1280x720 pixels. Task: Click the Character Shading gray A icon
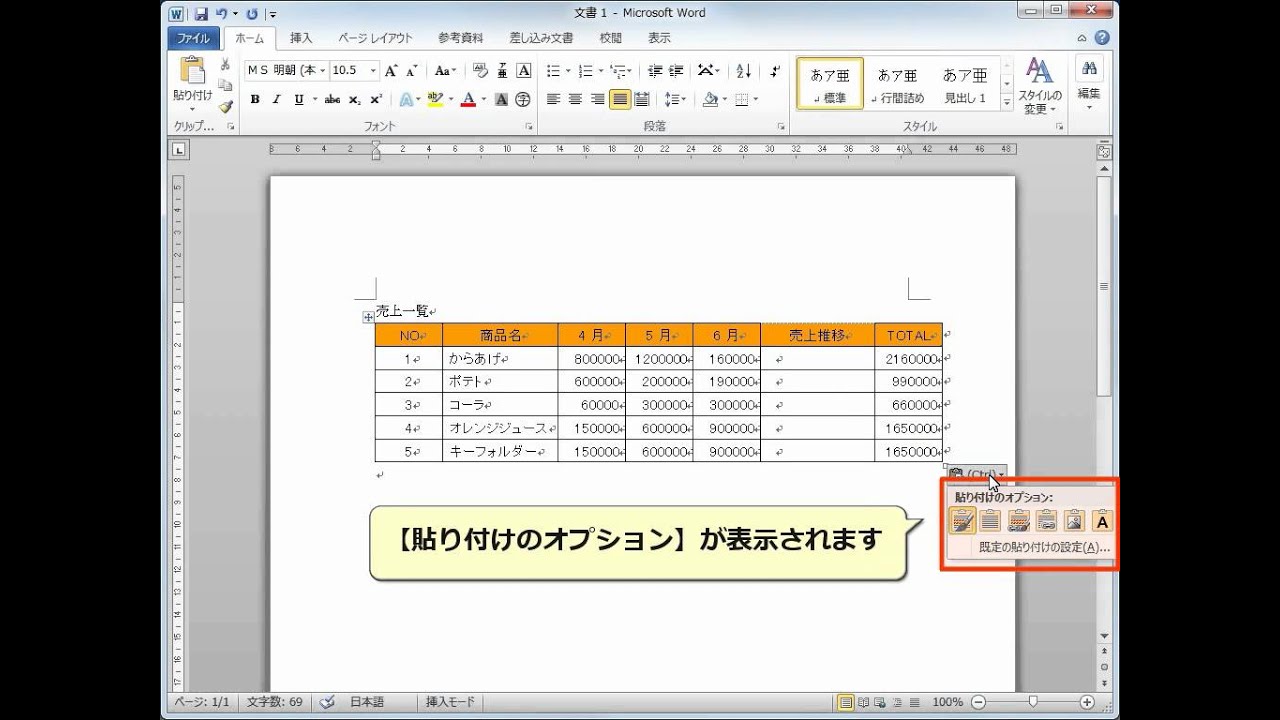click(501, 99)
